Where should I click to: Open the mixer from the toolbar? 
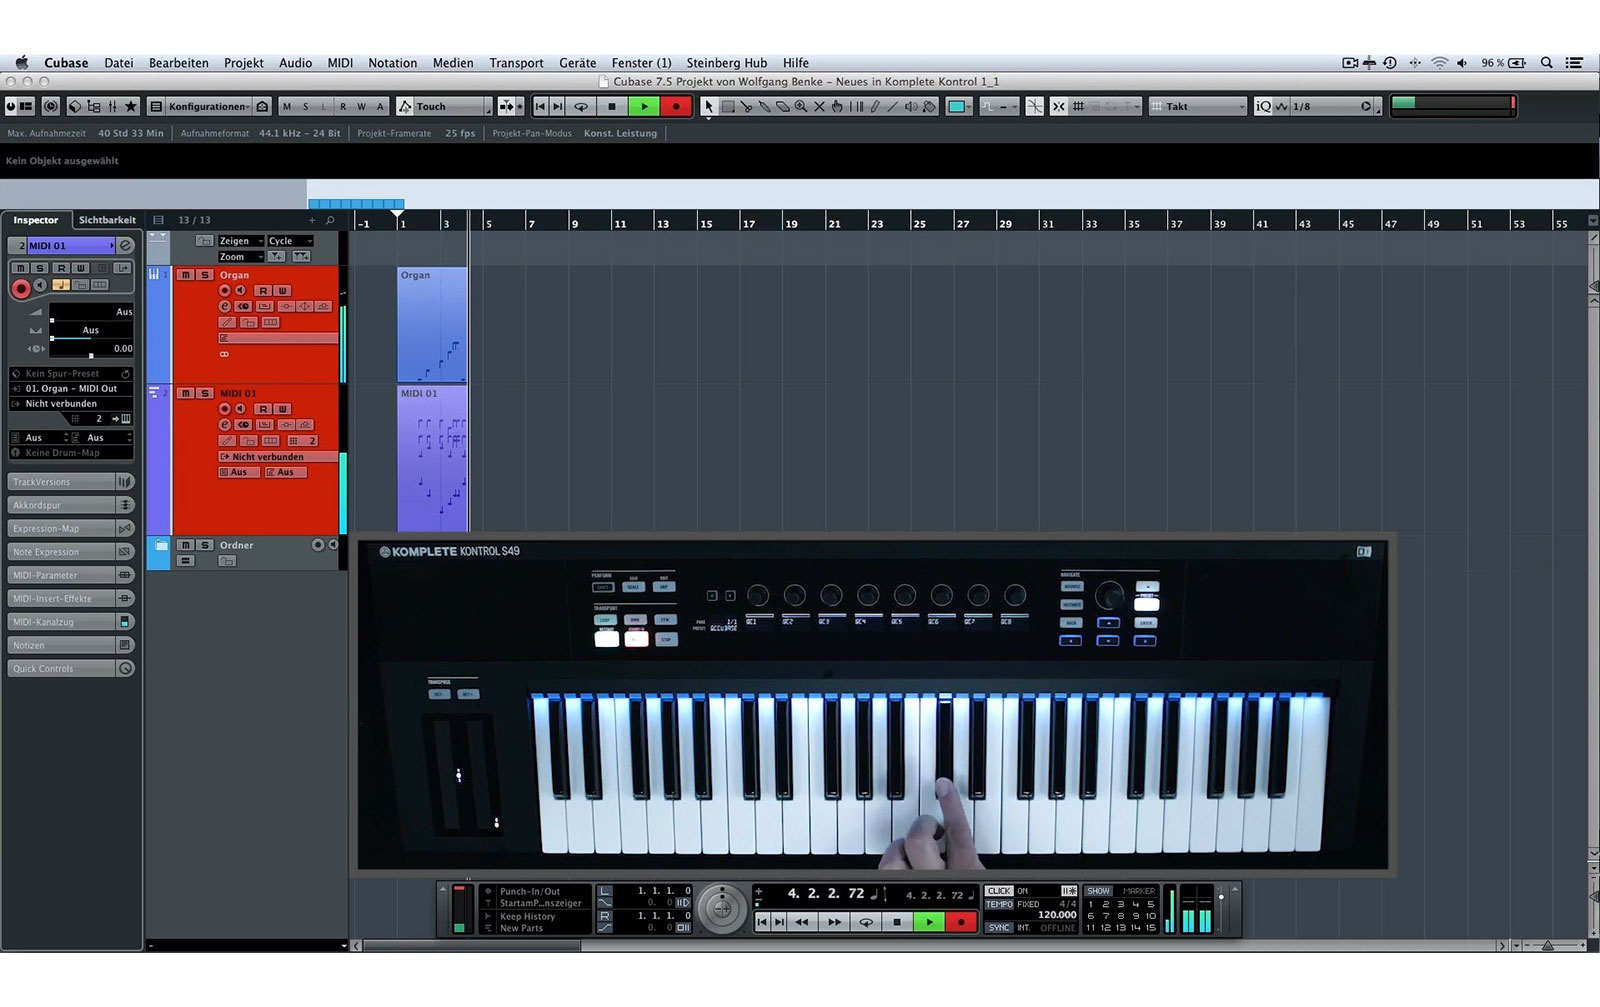pos(112,106)
